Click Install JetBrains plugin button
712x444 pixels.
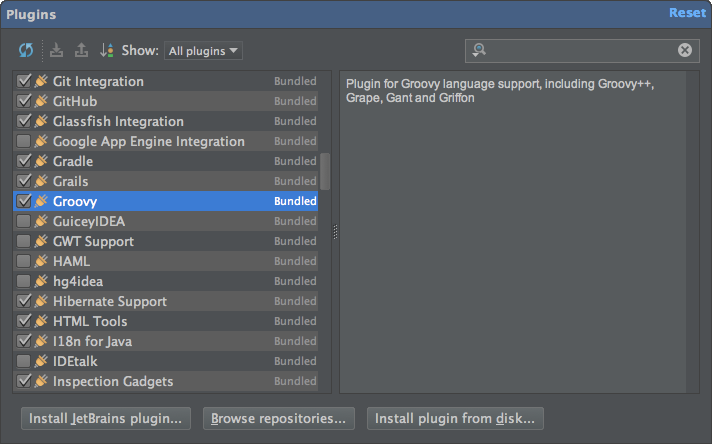tap(106, 418)
